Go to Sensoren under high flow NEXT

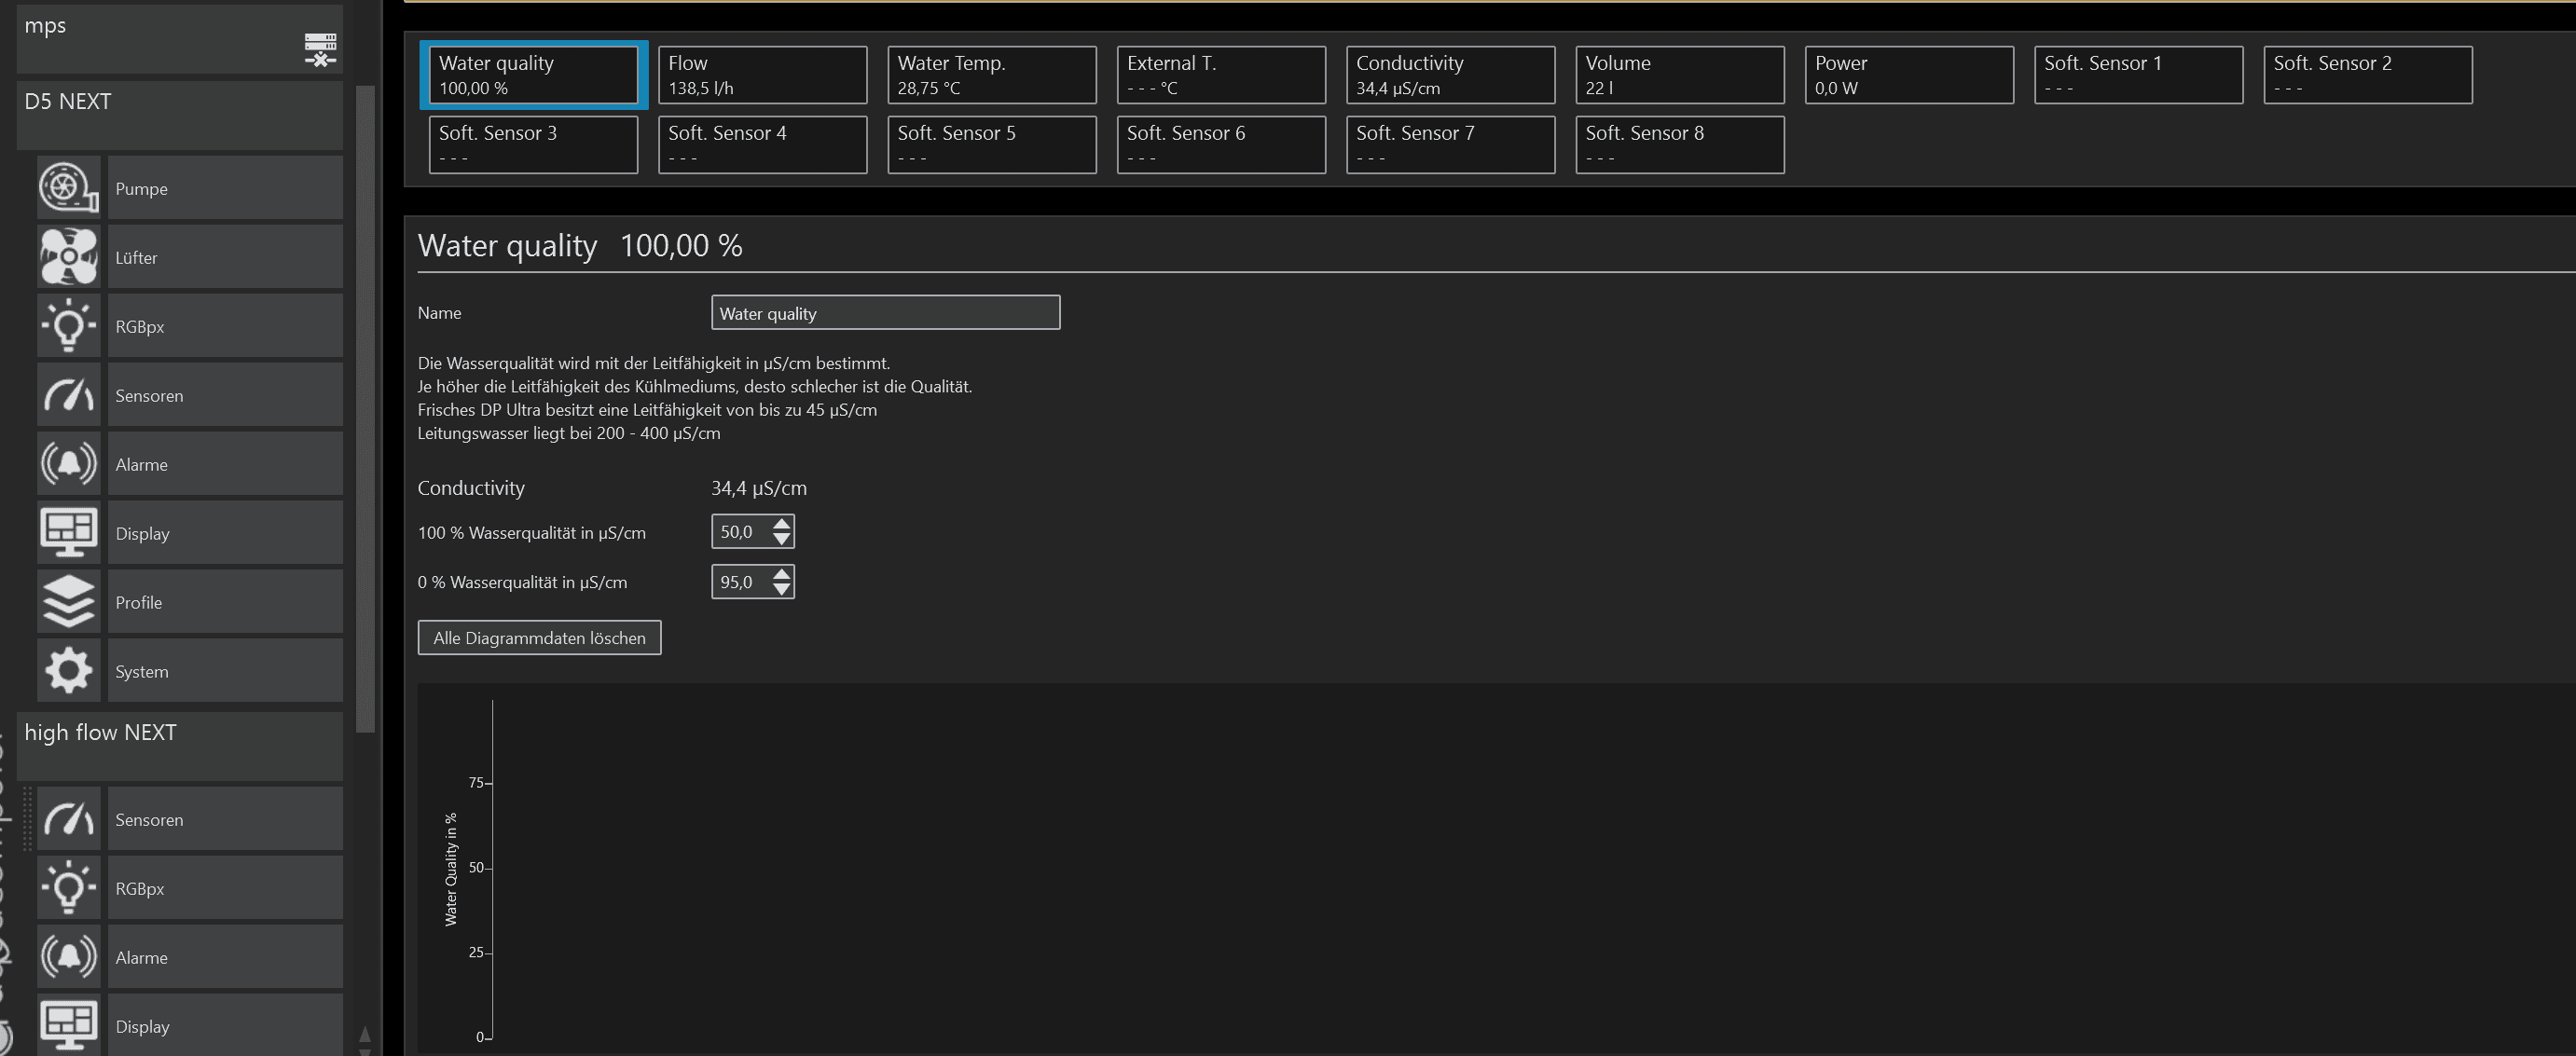[225, 819]
